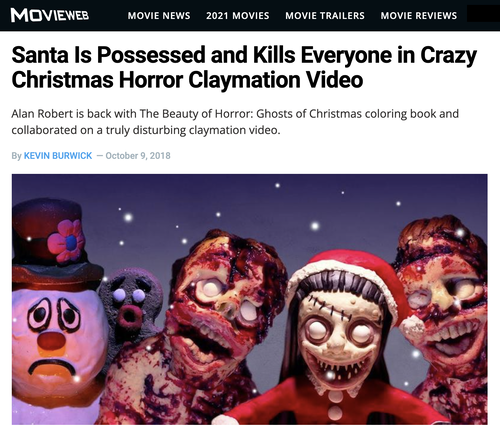500x436 pixels.
Task: Click the black box after Movie Reviews
Action: tap(483, 14)
